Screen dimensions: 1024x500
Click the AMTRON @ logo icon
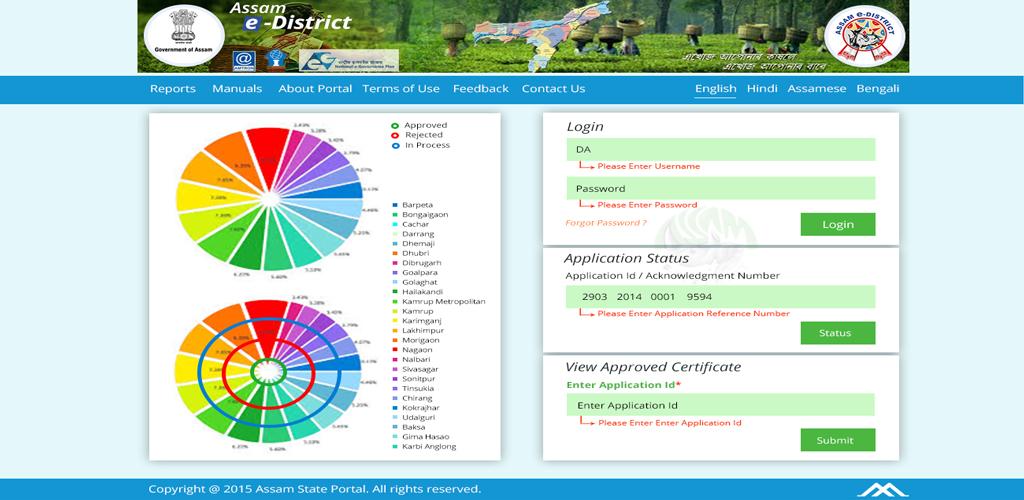[244, 61]
